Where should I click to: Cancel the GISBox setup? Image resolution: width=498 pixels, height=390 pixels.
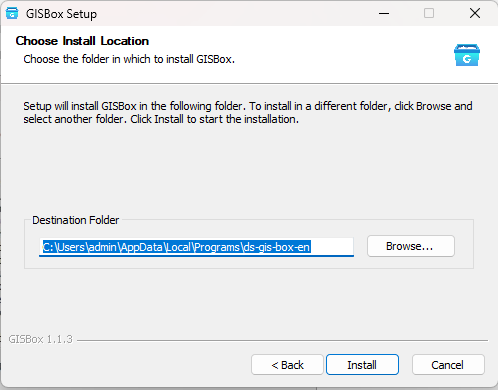pyautogui.click(x=448, y=365)
